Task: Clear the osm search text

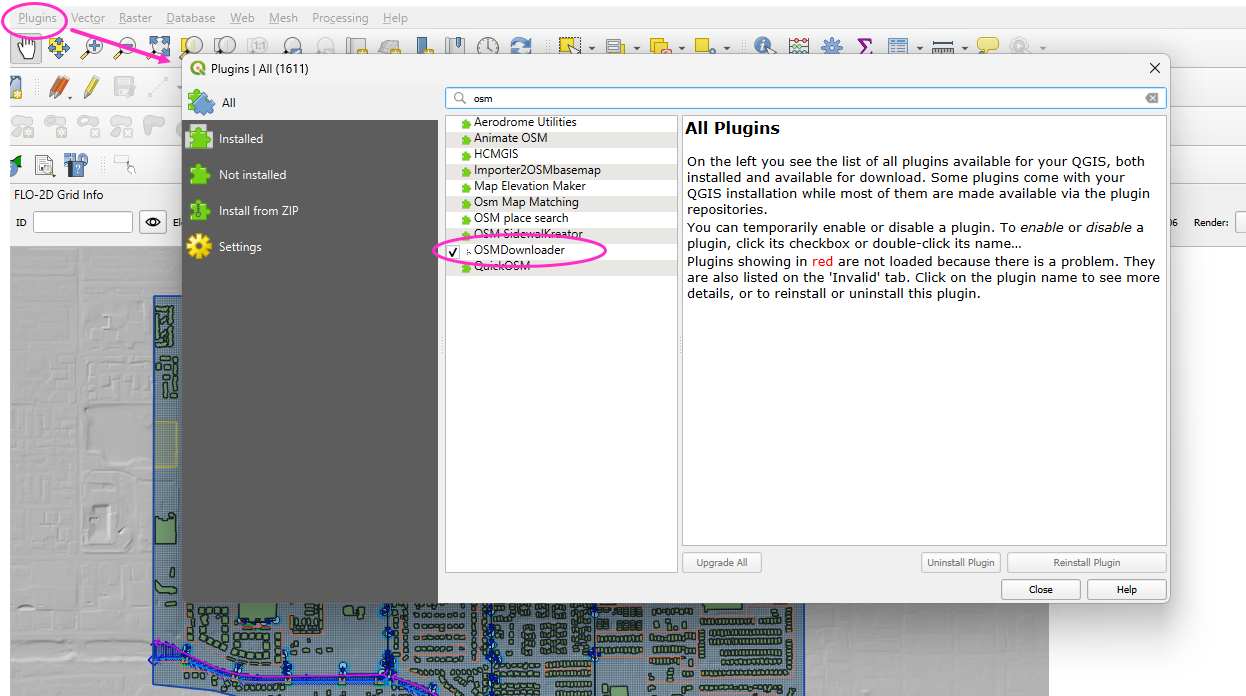Action: pyautogui.click(x=1152, y=98)
